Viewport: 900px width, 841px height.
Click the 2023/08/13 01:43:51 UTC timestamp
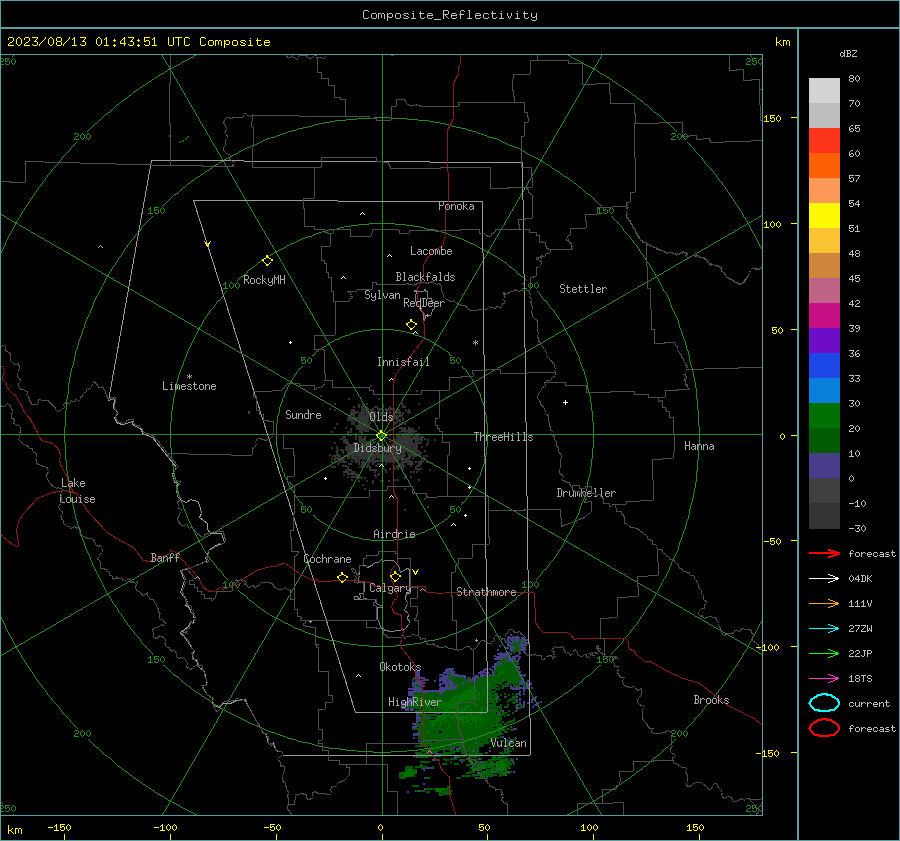click(x=87, y=42)
